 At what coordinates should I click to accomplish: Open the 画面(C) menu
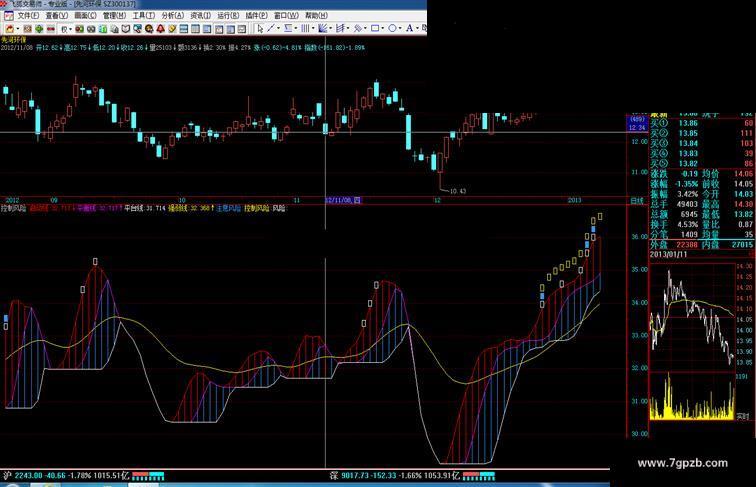[x=85, y=15]
